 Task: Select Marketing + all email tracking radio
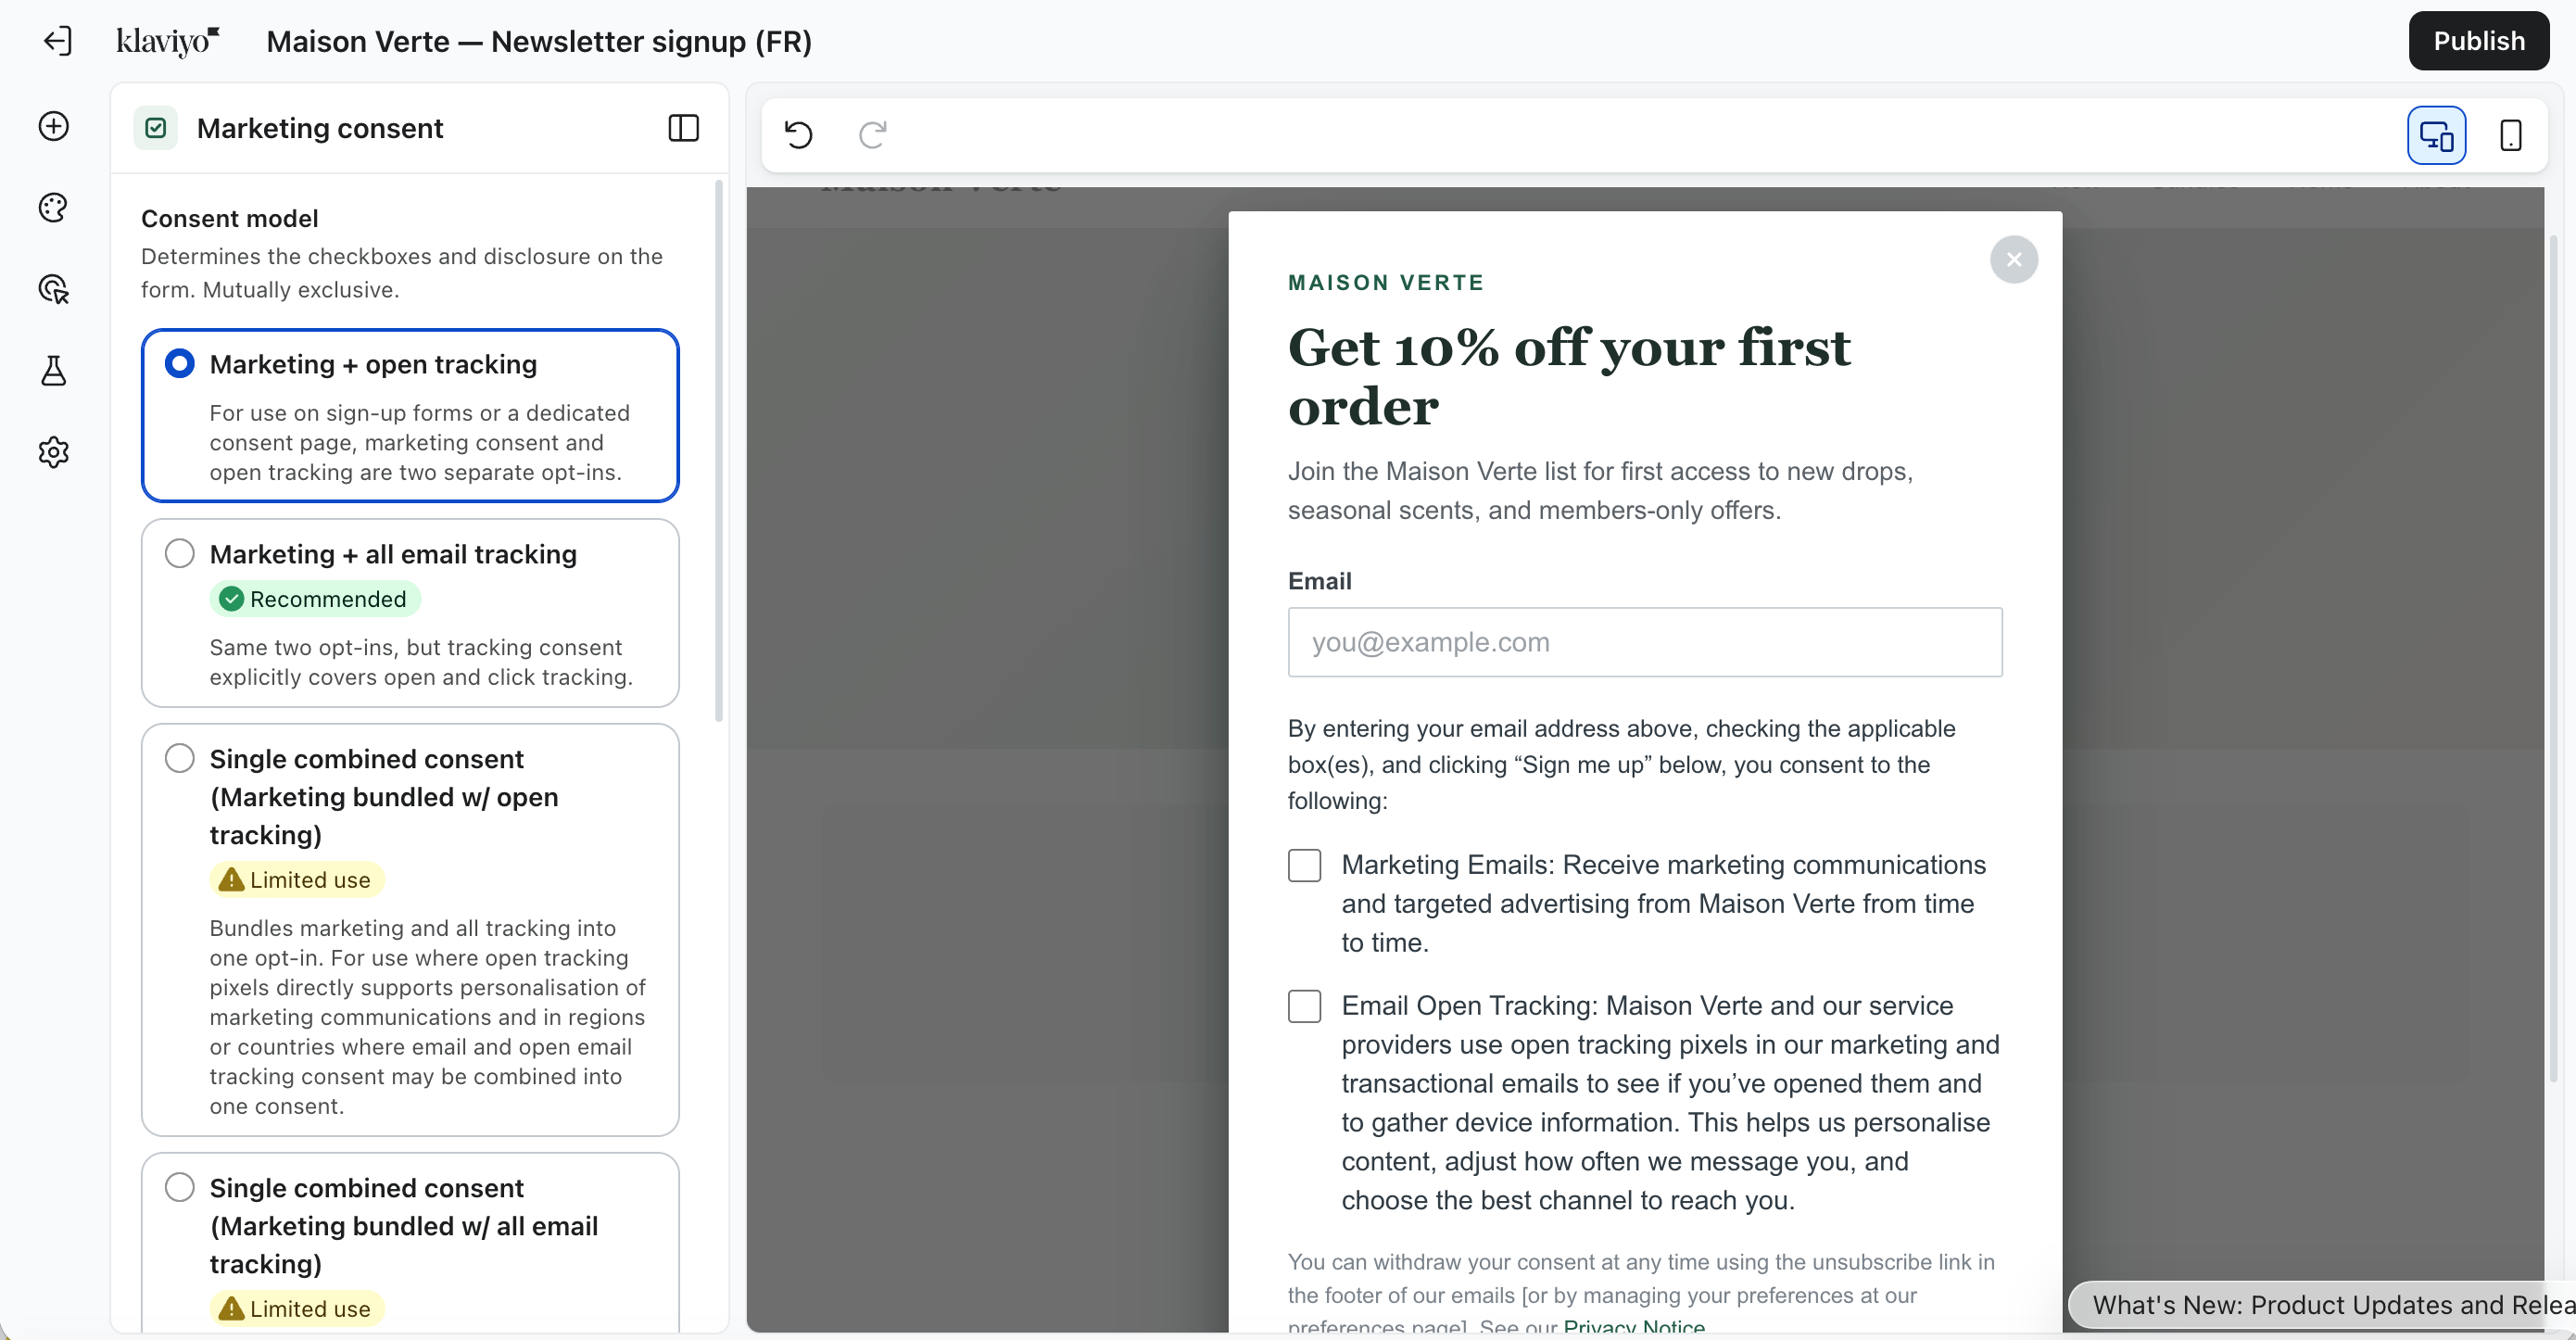click(x=180, y=553)
